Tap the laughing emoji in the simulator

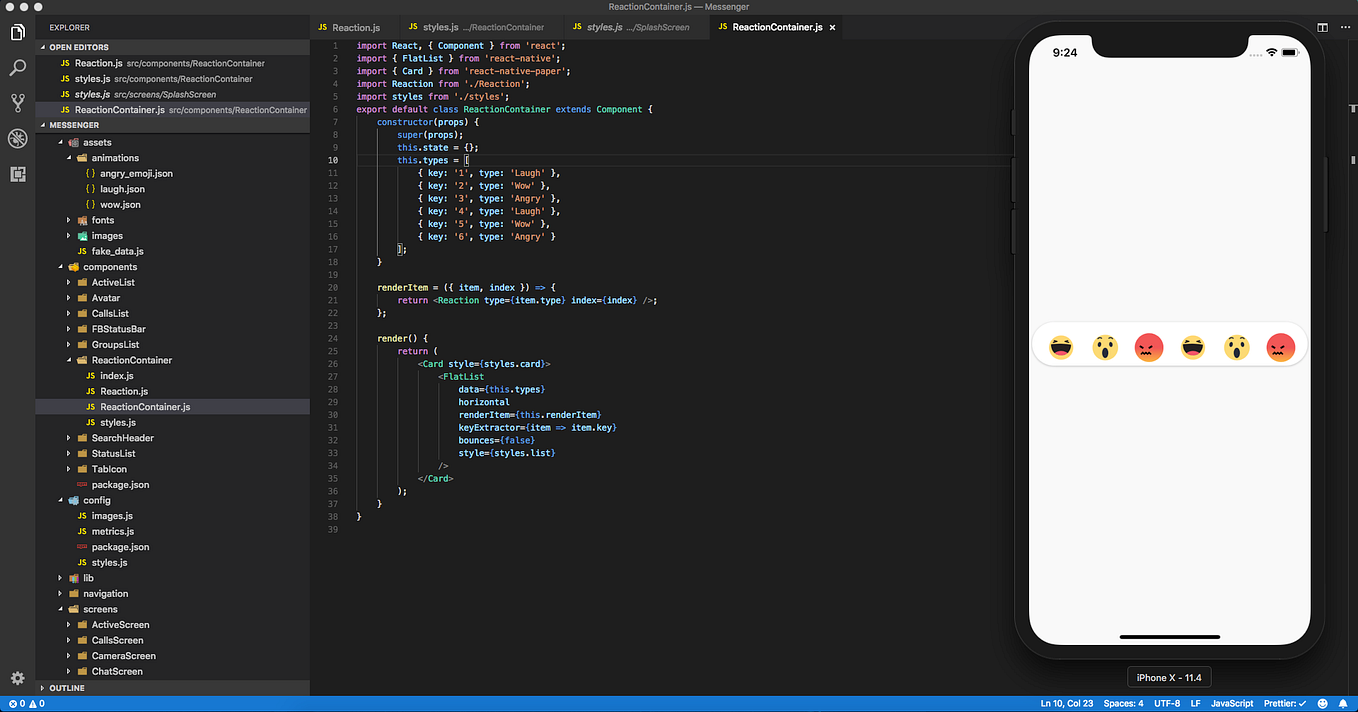coord(1061,347)
